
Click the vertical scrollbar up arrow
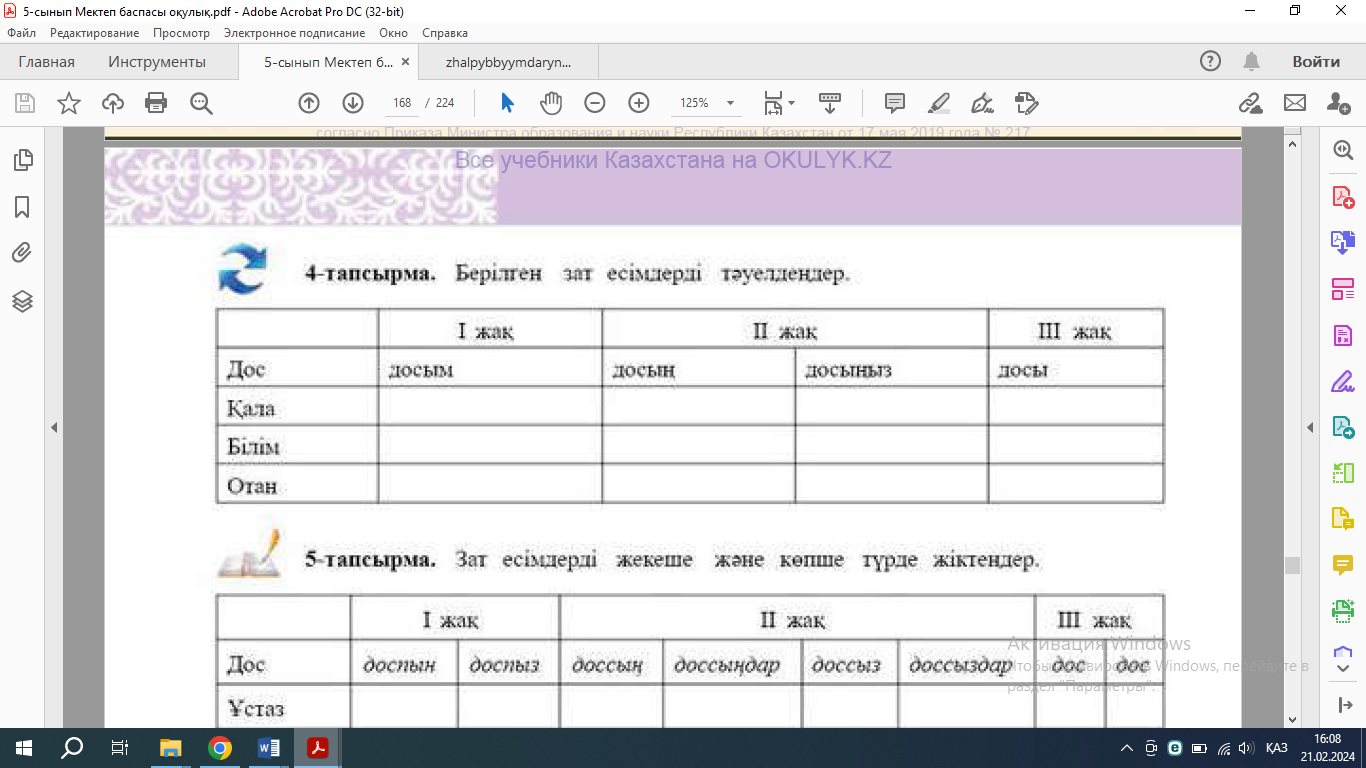click(1292, 146)
